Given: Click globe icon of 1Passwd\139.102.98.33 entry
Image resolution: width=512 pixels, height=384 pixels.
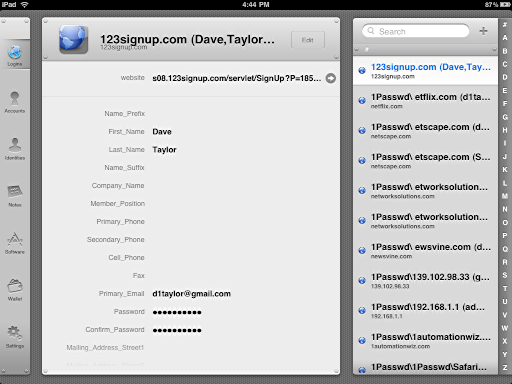Looking at the screenshot, I should [362, 280].
